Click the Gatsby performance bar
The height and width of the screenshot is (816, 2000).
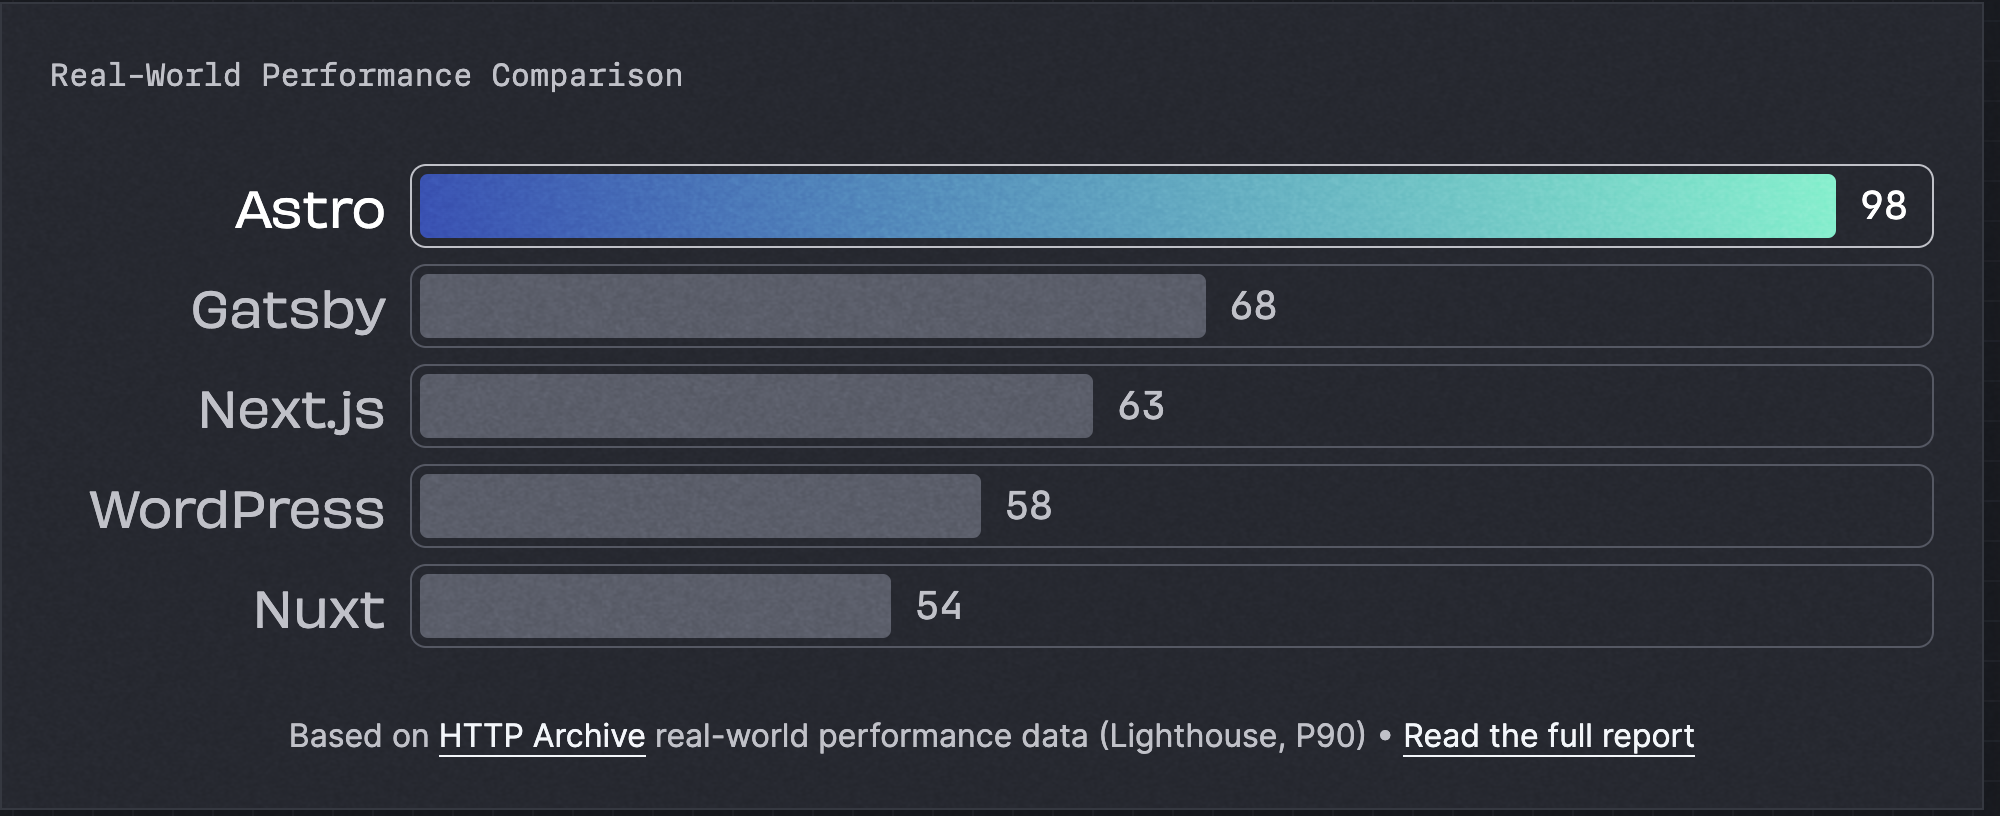click(812, 306)
